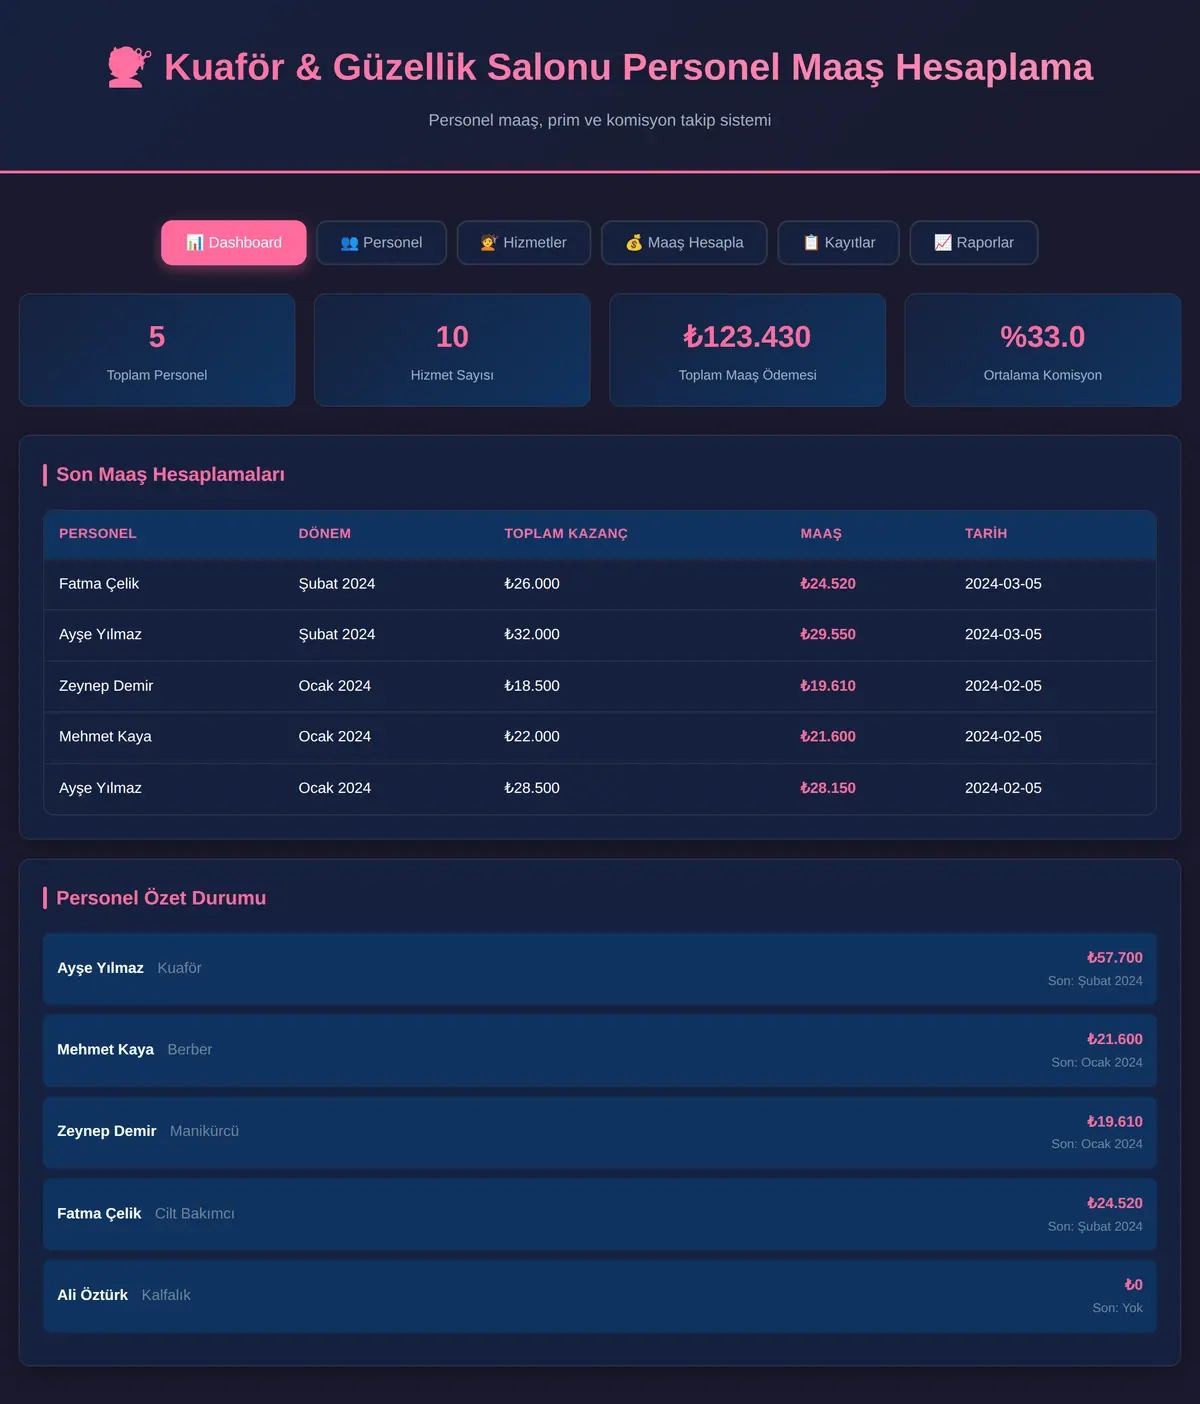Screen dimensions: 1200x1404
Task: Click the salon logo icon in header
Action: coord(129,67)
